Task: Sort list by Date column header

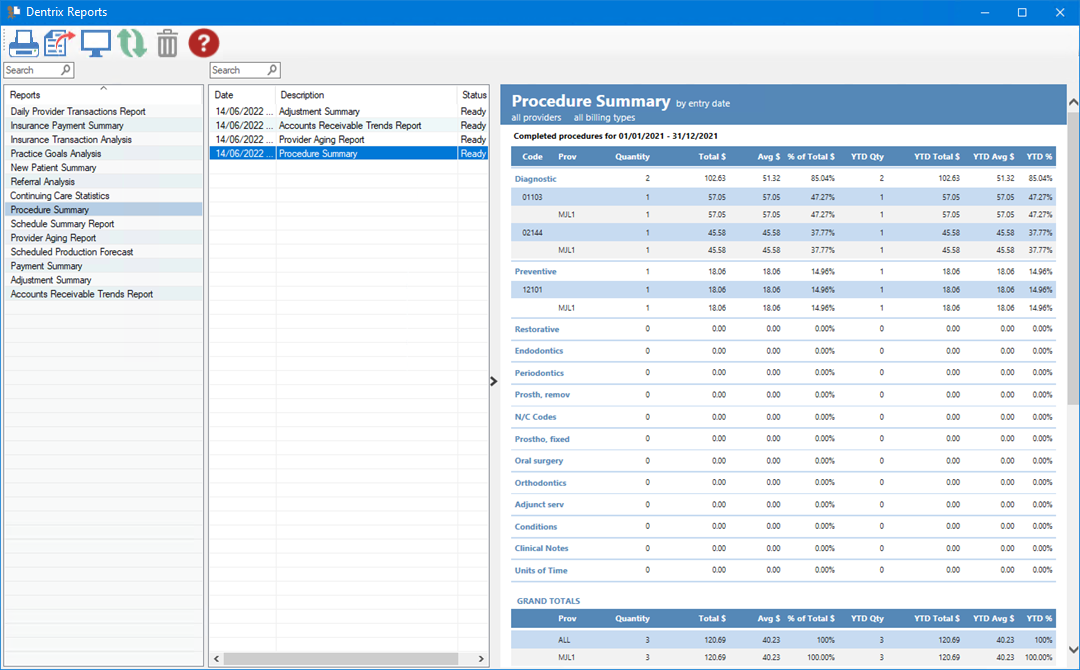Action: tap(224, 95)
